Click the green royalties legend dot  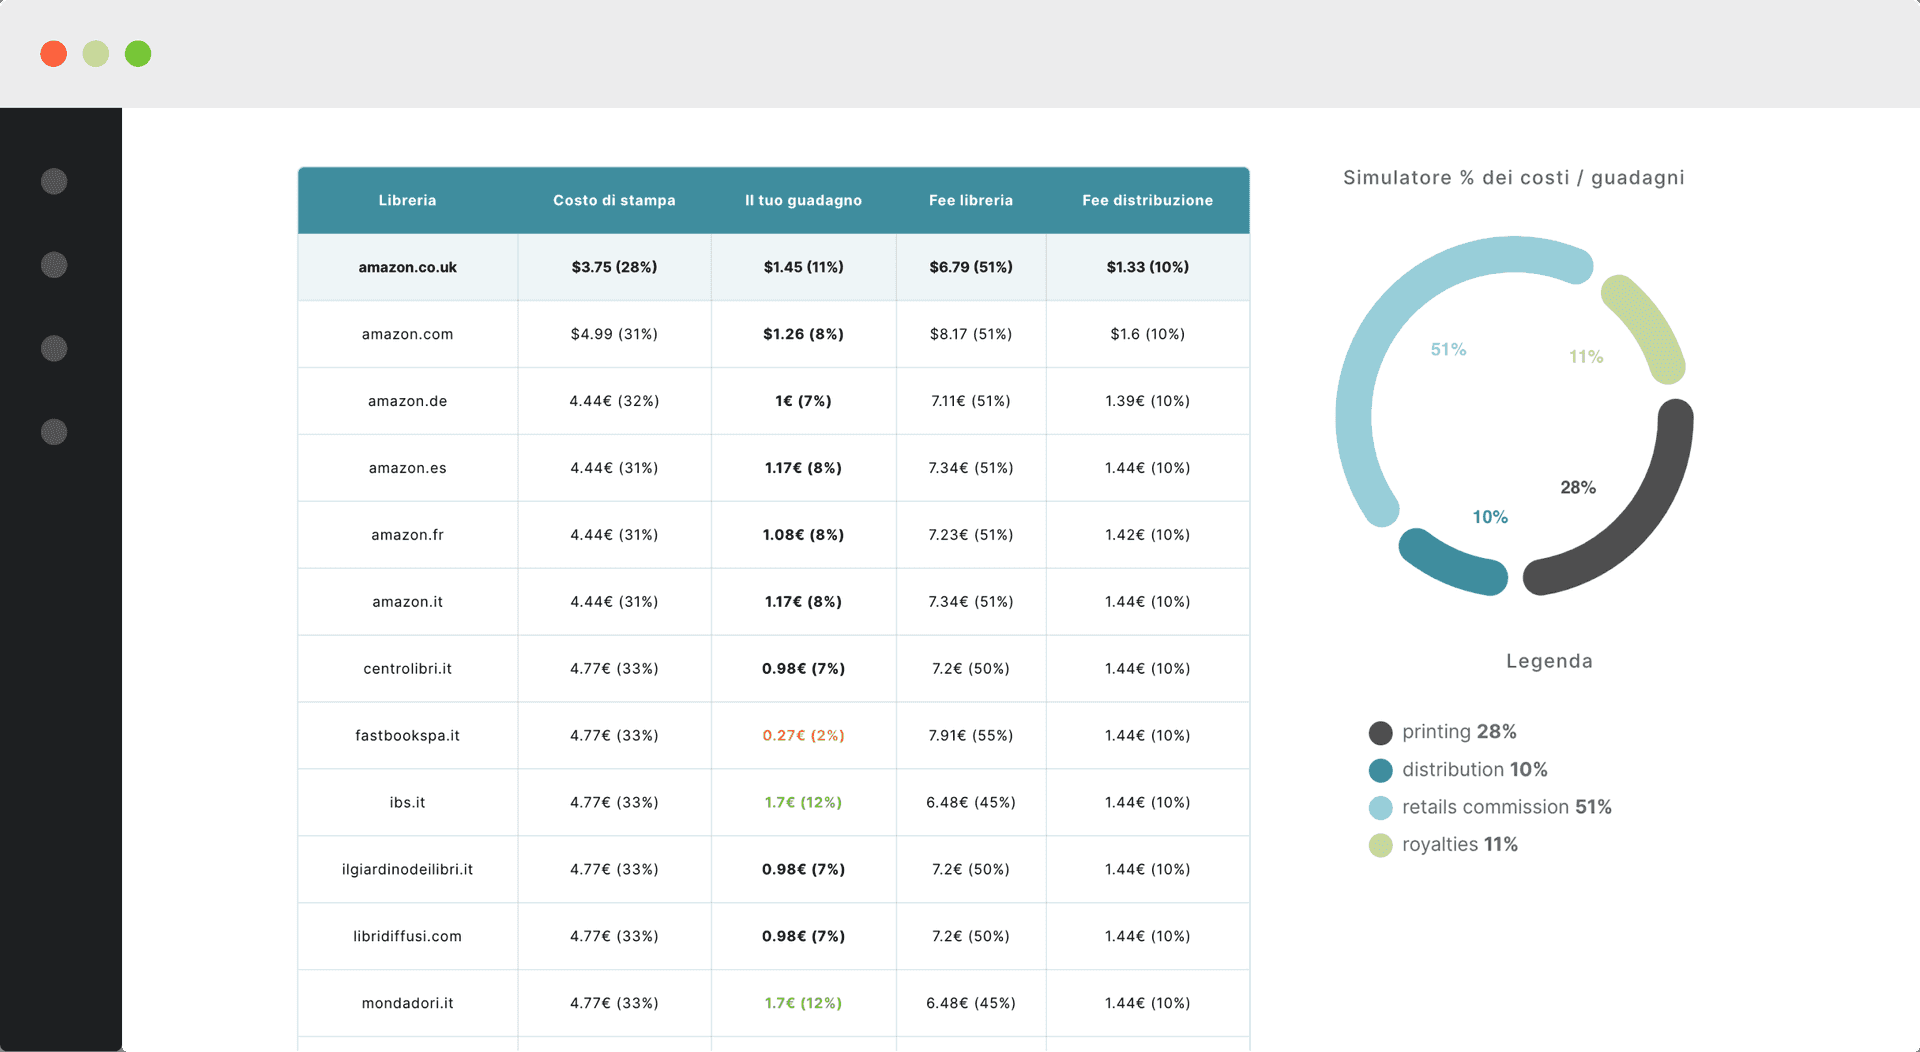1380,845
